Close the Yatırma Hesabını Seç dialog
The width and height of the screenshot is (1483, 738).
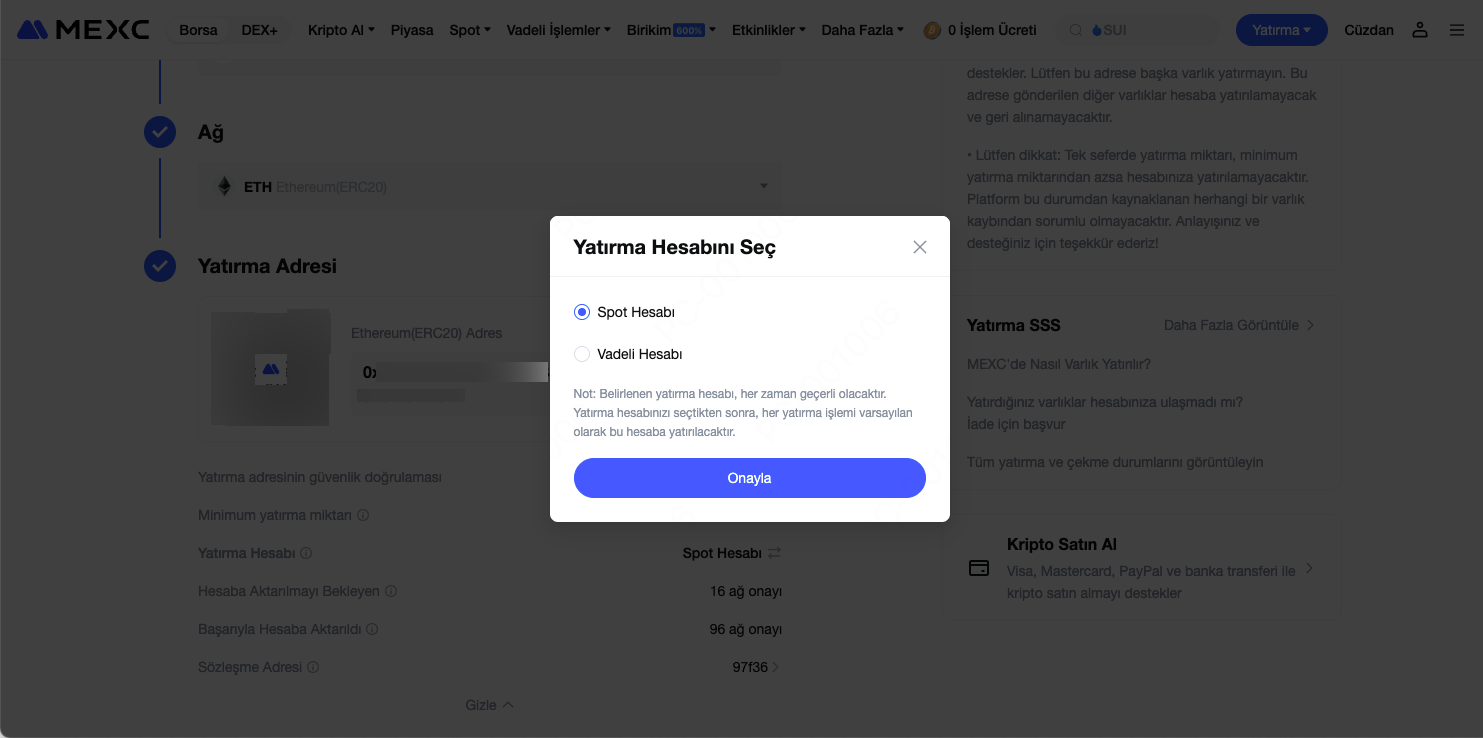[x=920, y=247]
